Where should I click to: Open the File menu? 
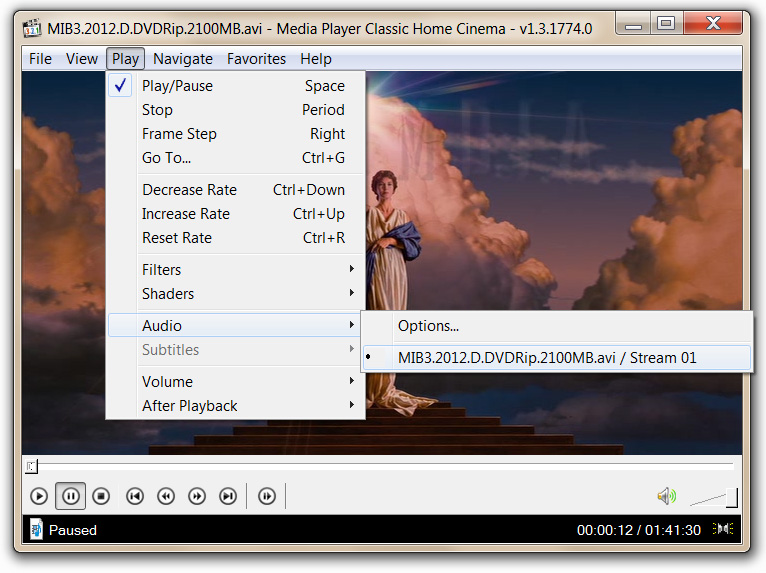pyautogui.click(x=40, y=59)
